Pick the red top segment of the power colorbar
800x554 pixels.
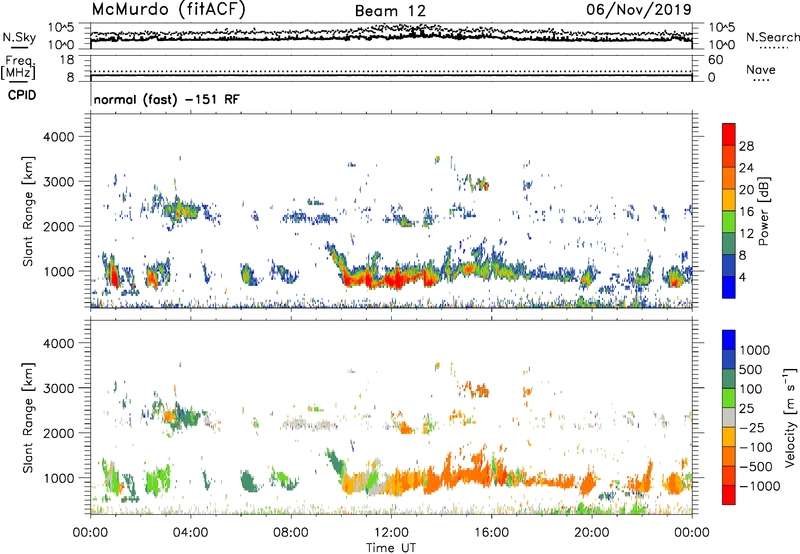coord(729,134)
